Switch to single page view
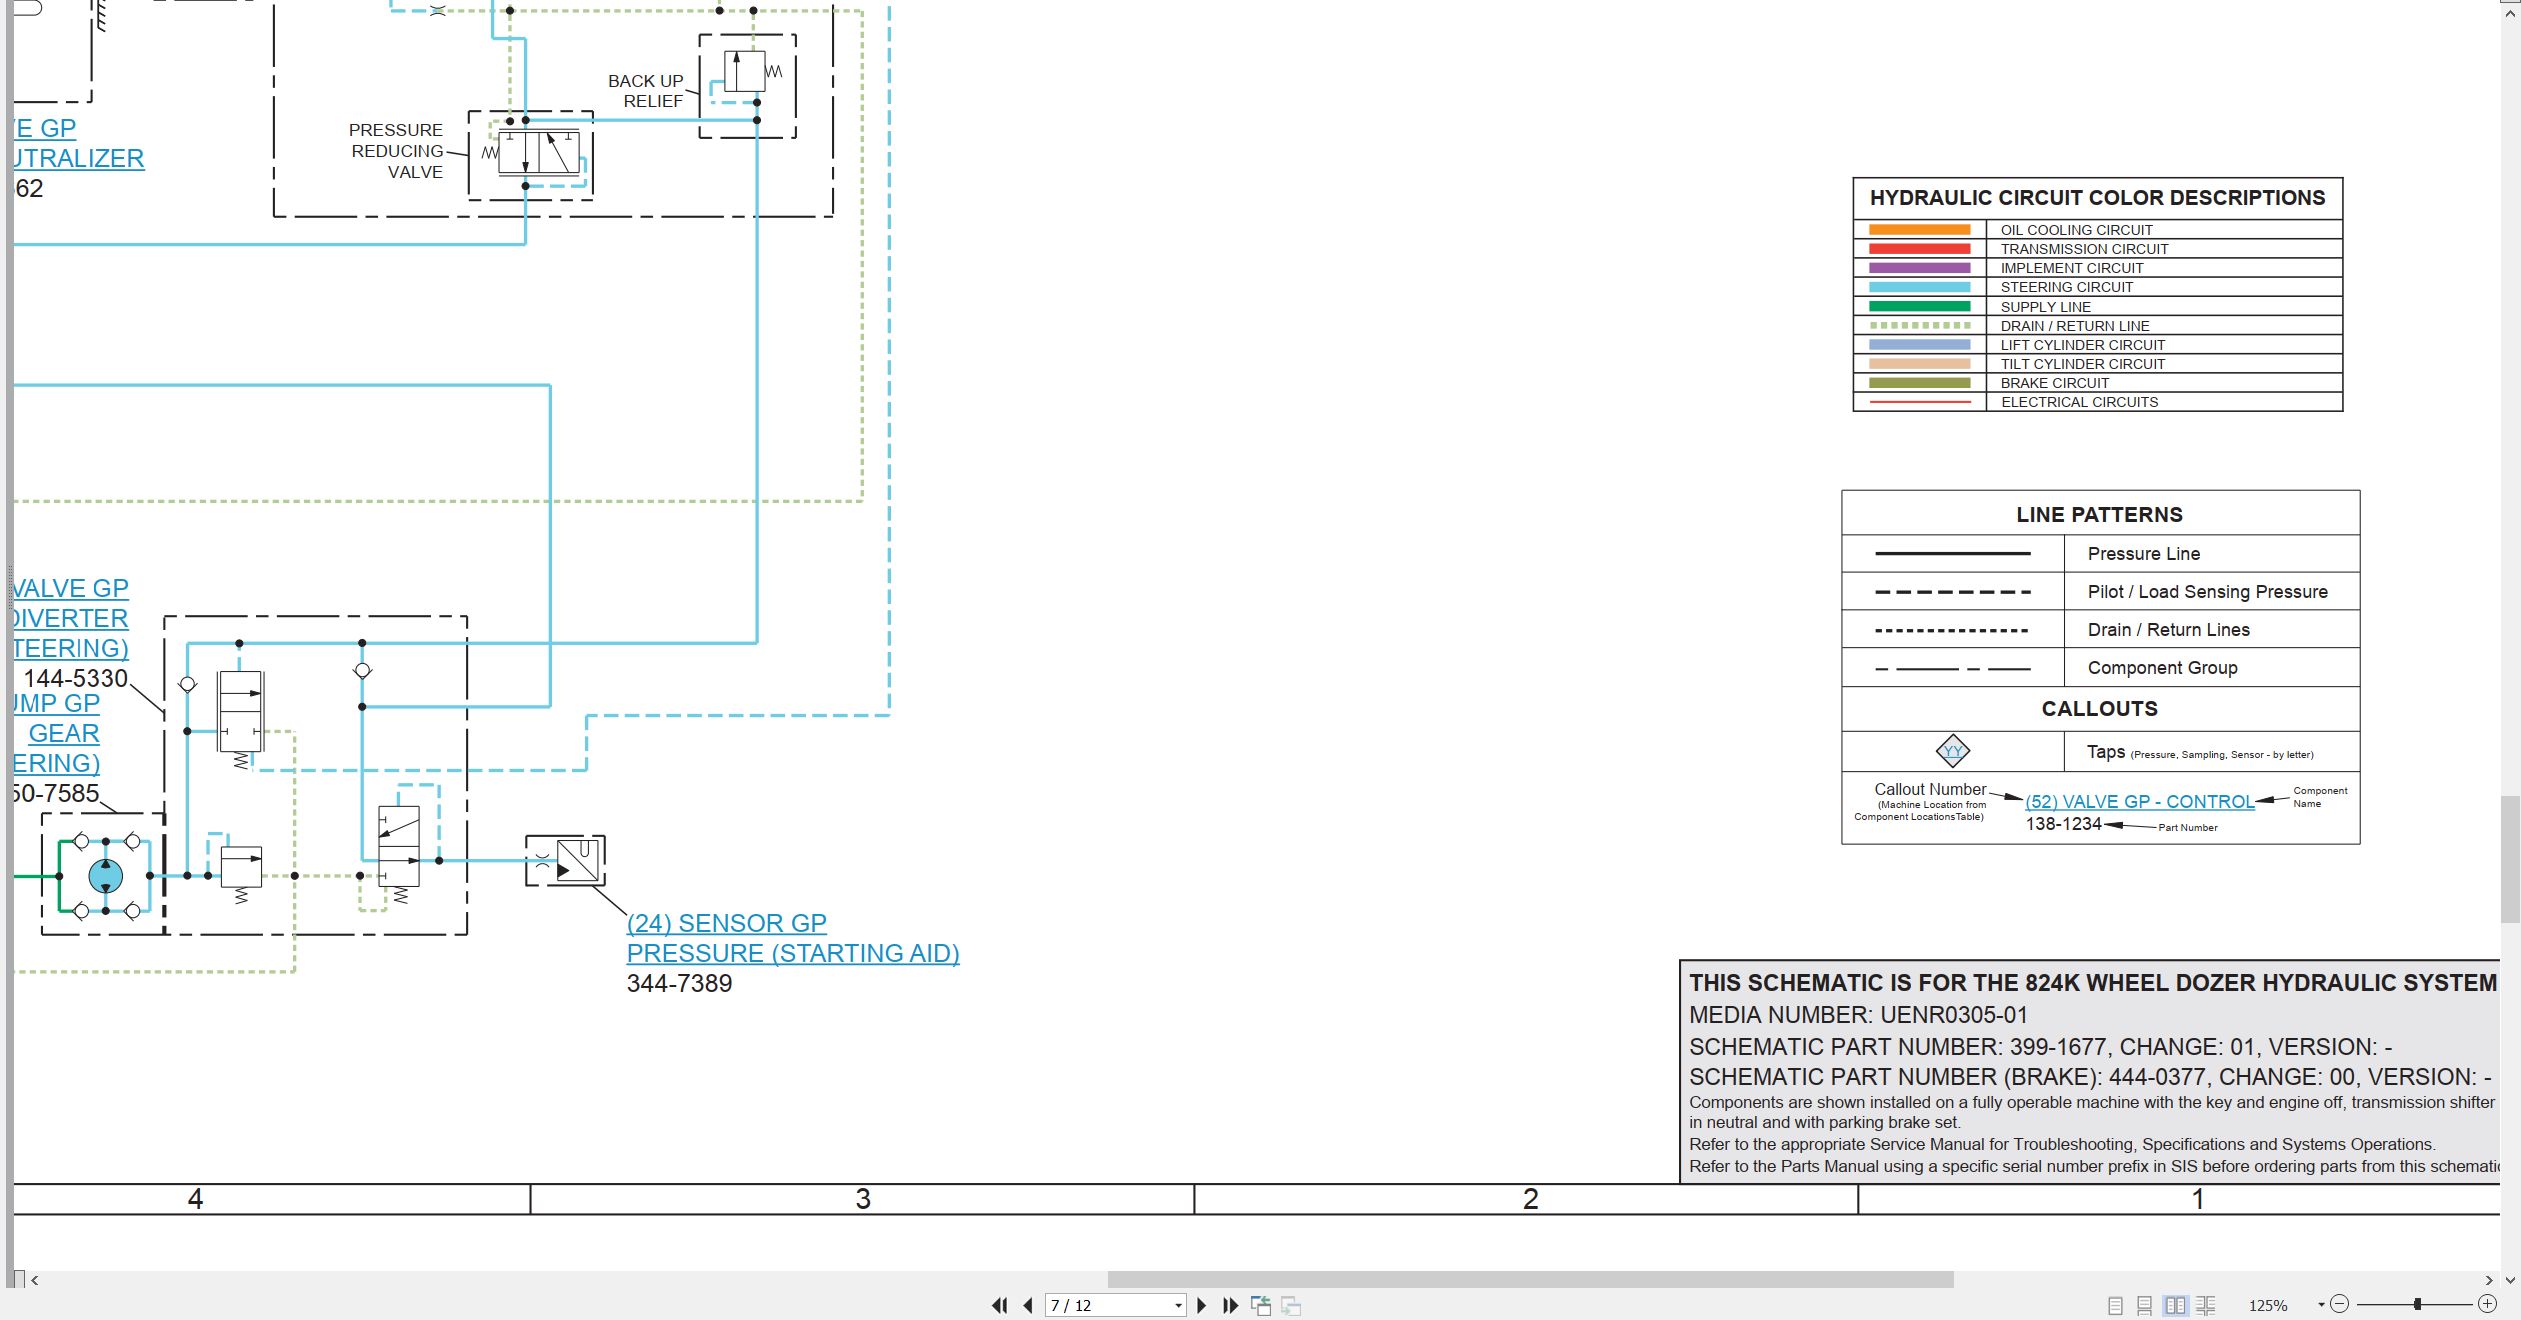 click(x=2115, y=1305)
